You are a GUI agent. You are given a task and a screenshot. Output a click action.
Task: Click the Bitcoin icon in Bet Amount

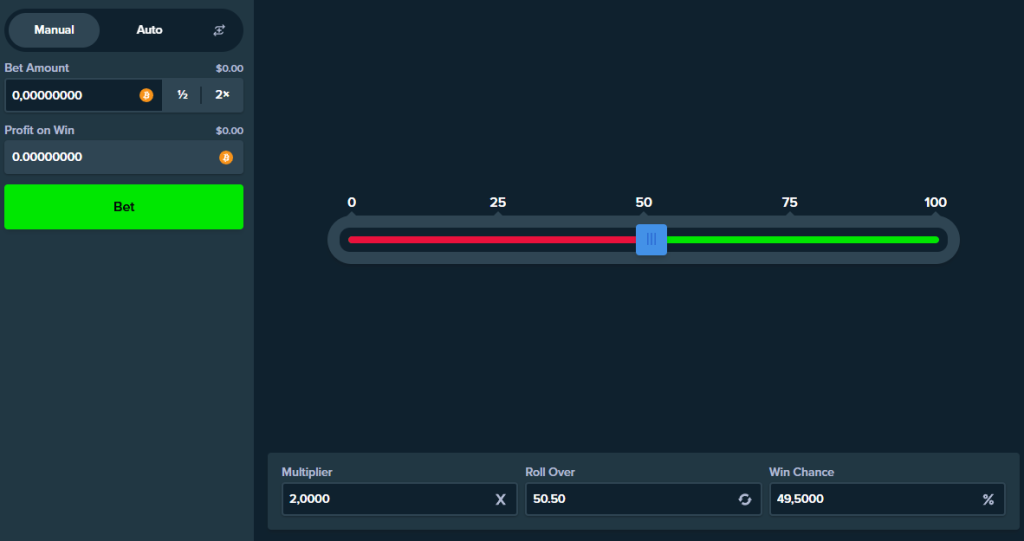click(146, 96)
